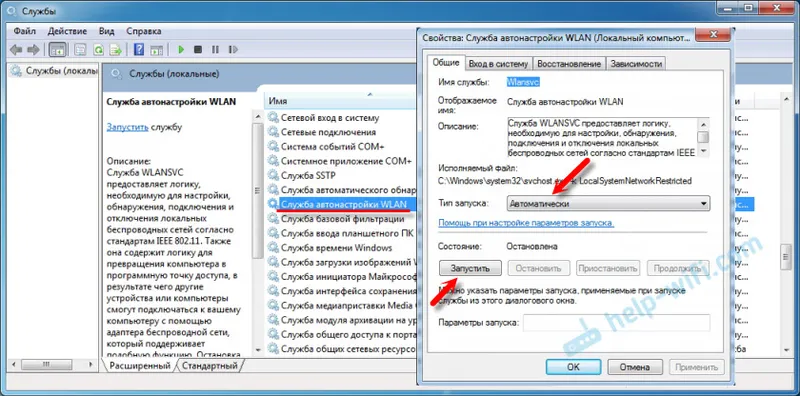Open the Файл menu
The image size is (800, 396).
pos(24,31)
